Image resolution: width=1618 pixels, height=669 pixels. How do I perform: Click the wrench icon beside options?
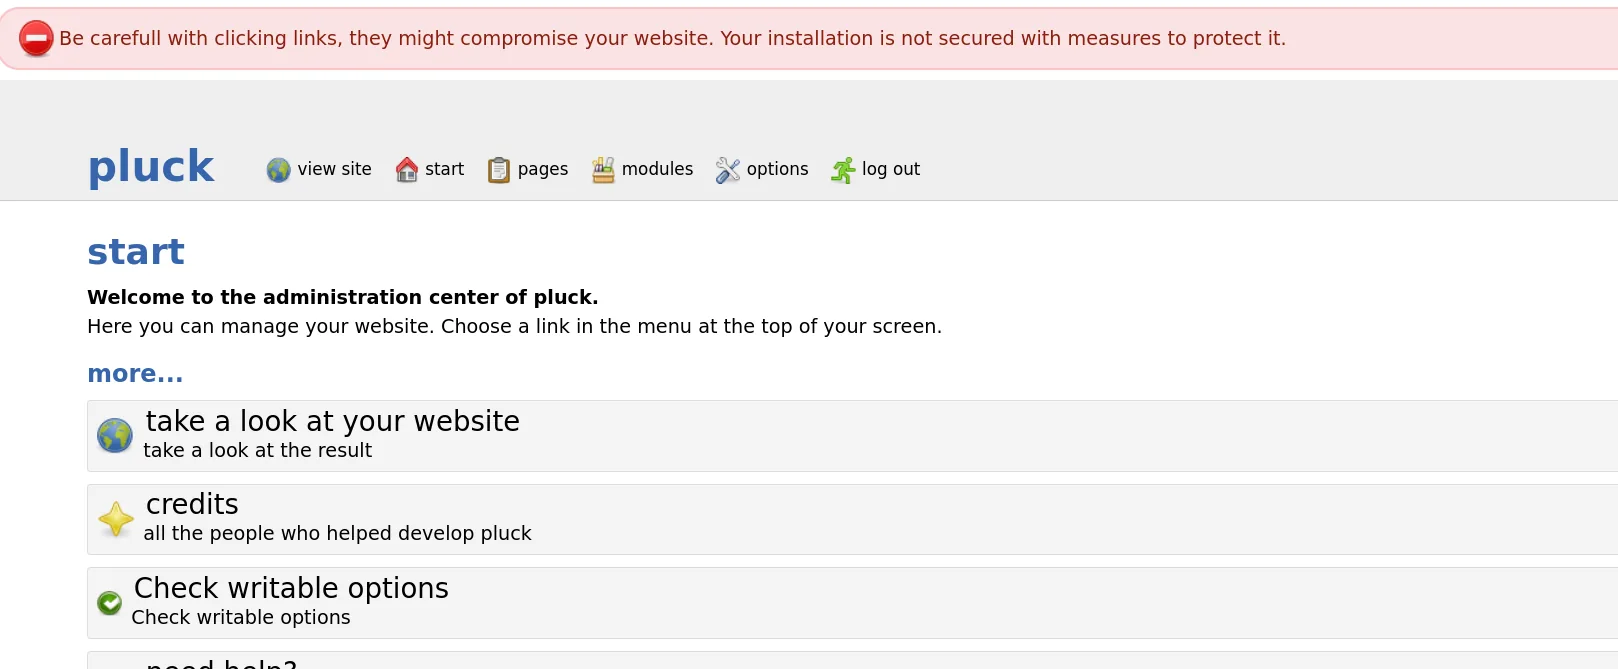(x=728, y=171)
